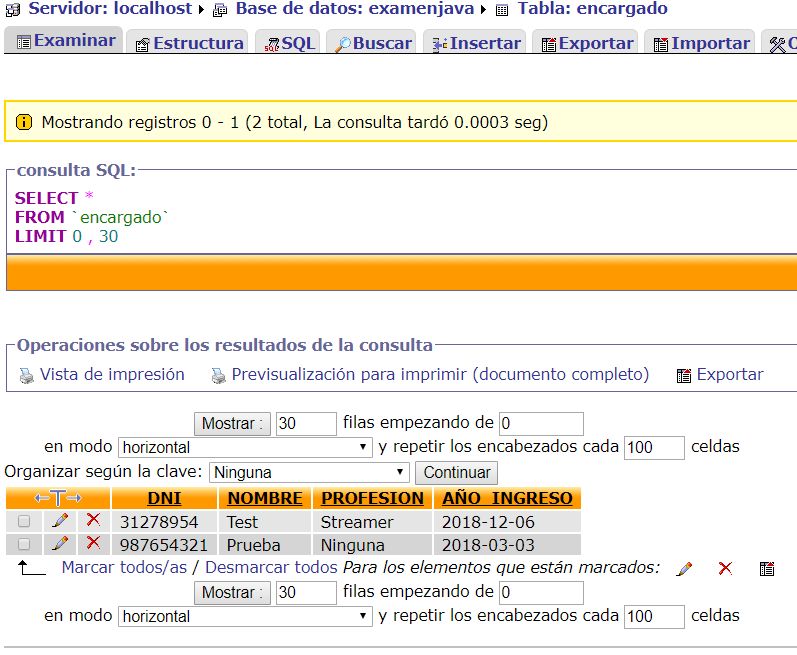Check the box for the Prueba row
Screen dimensions: 797x655
23,544
